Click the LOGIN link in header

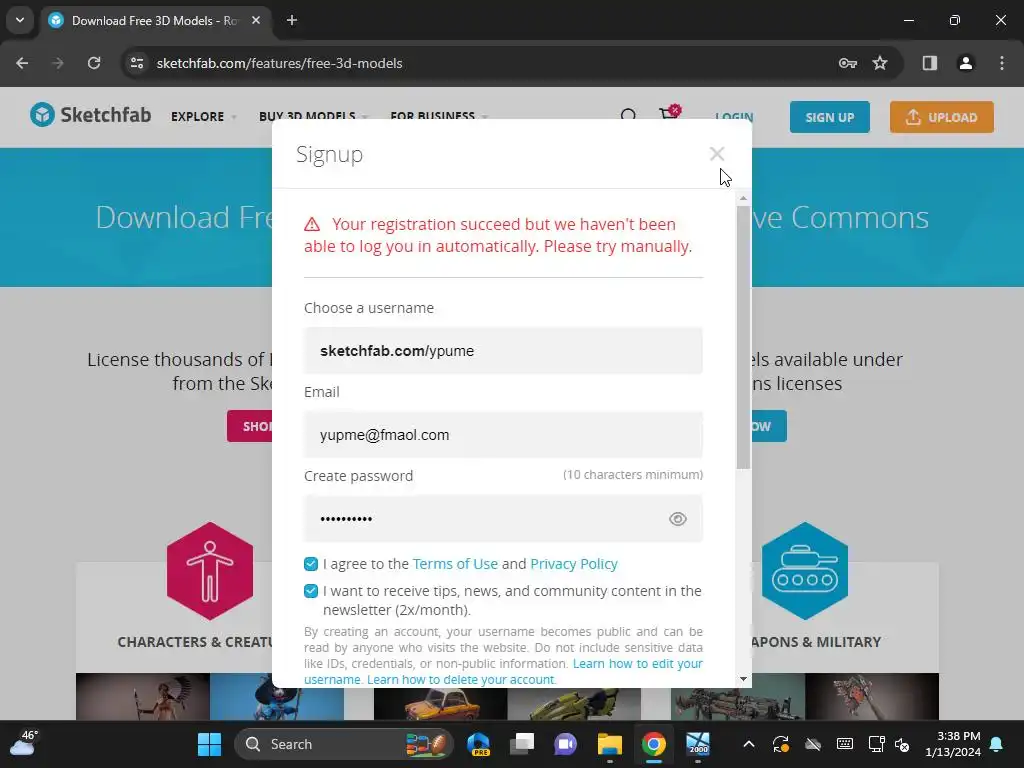point(734,117)
